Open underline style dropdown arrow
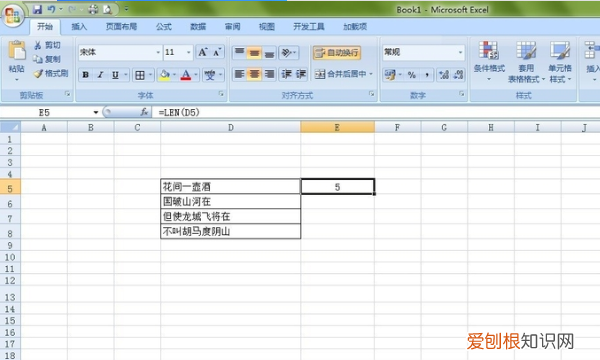The height and width of the screenshot is (360, 600). click(126, 75)
